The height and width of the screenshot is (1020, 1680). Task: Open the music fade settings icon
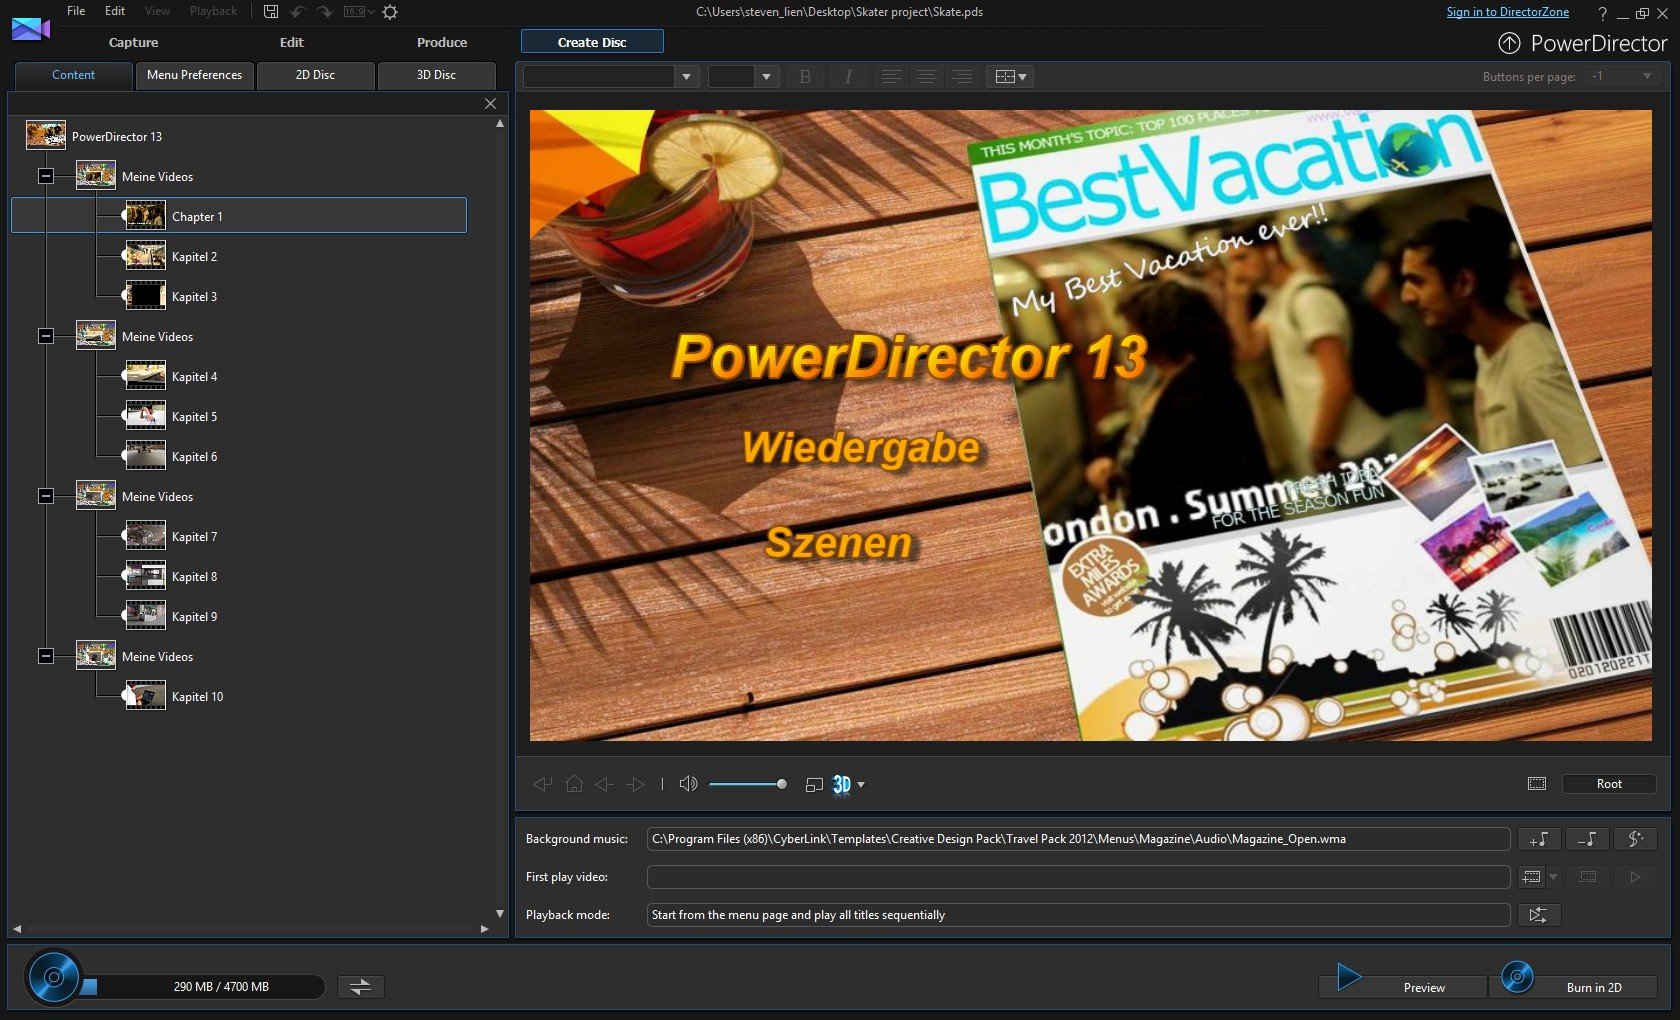(x=1635, y=839)
